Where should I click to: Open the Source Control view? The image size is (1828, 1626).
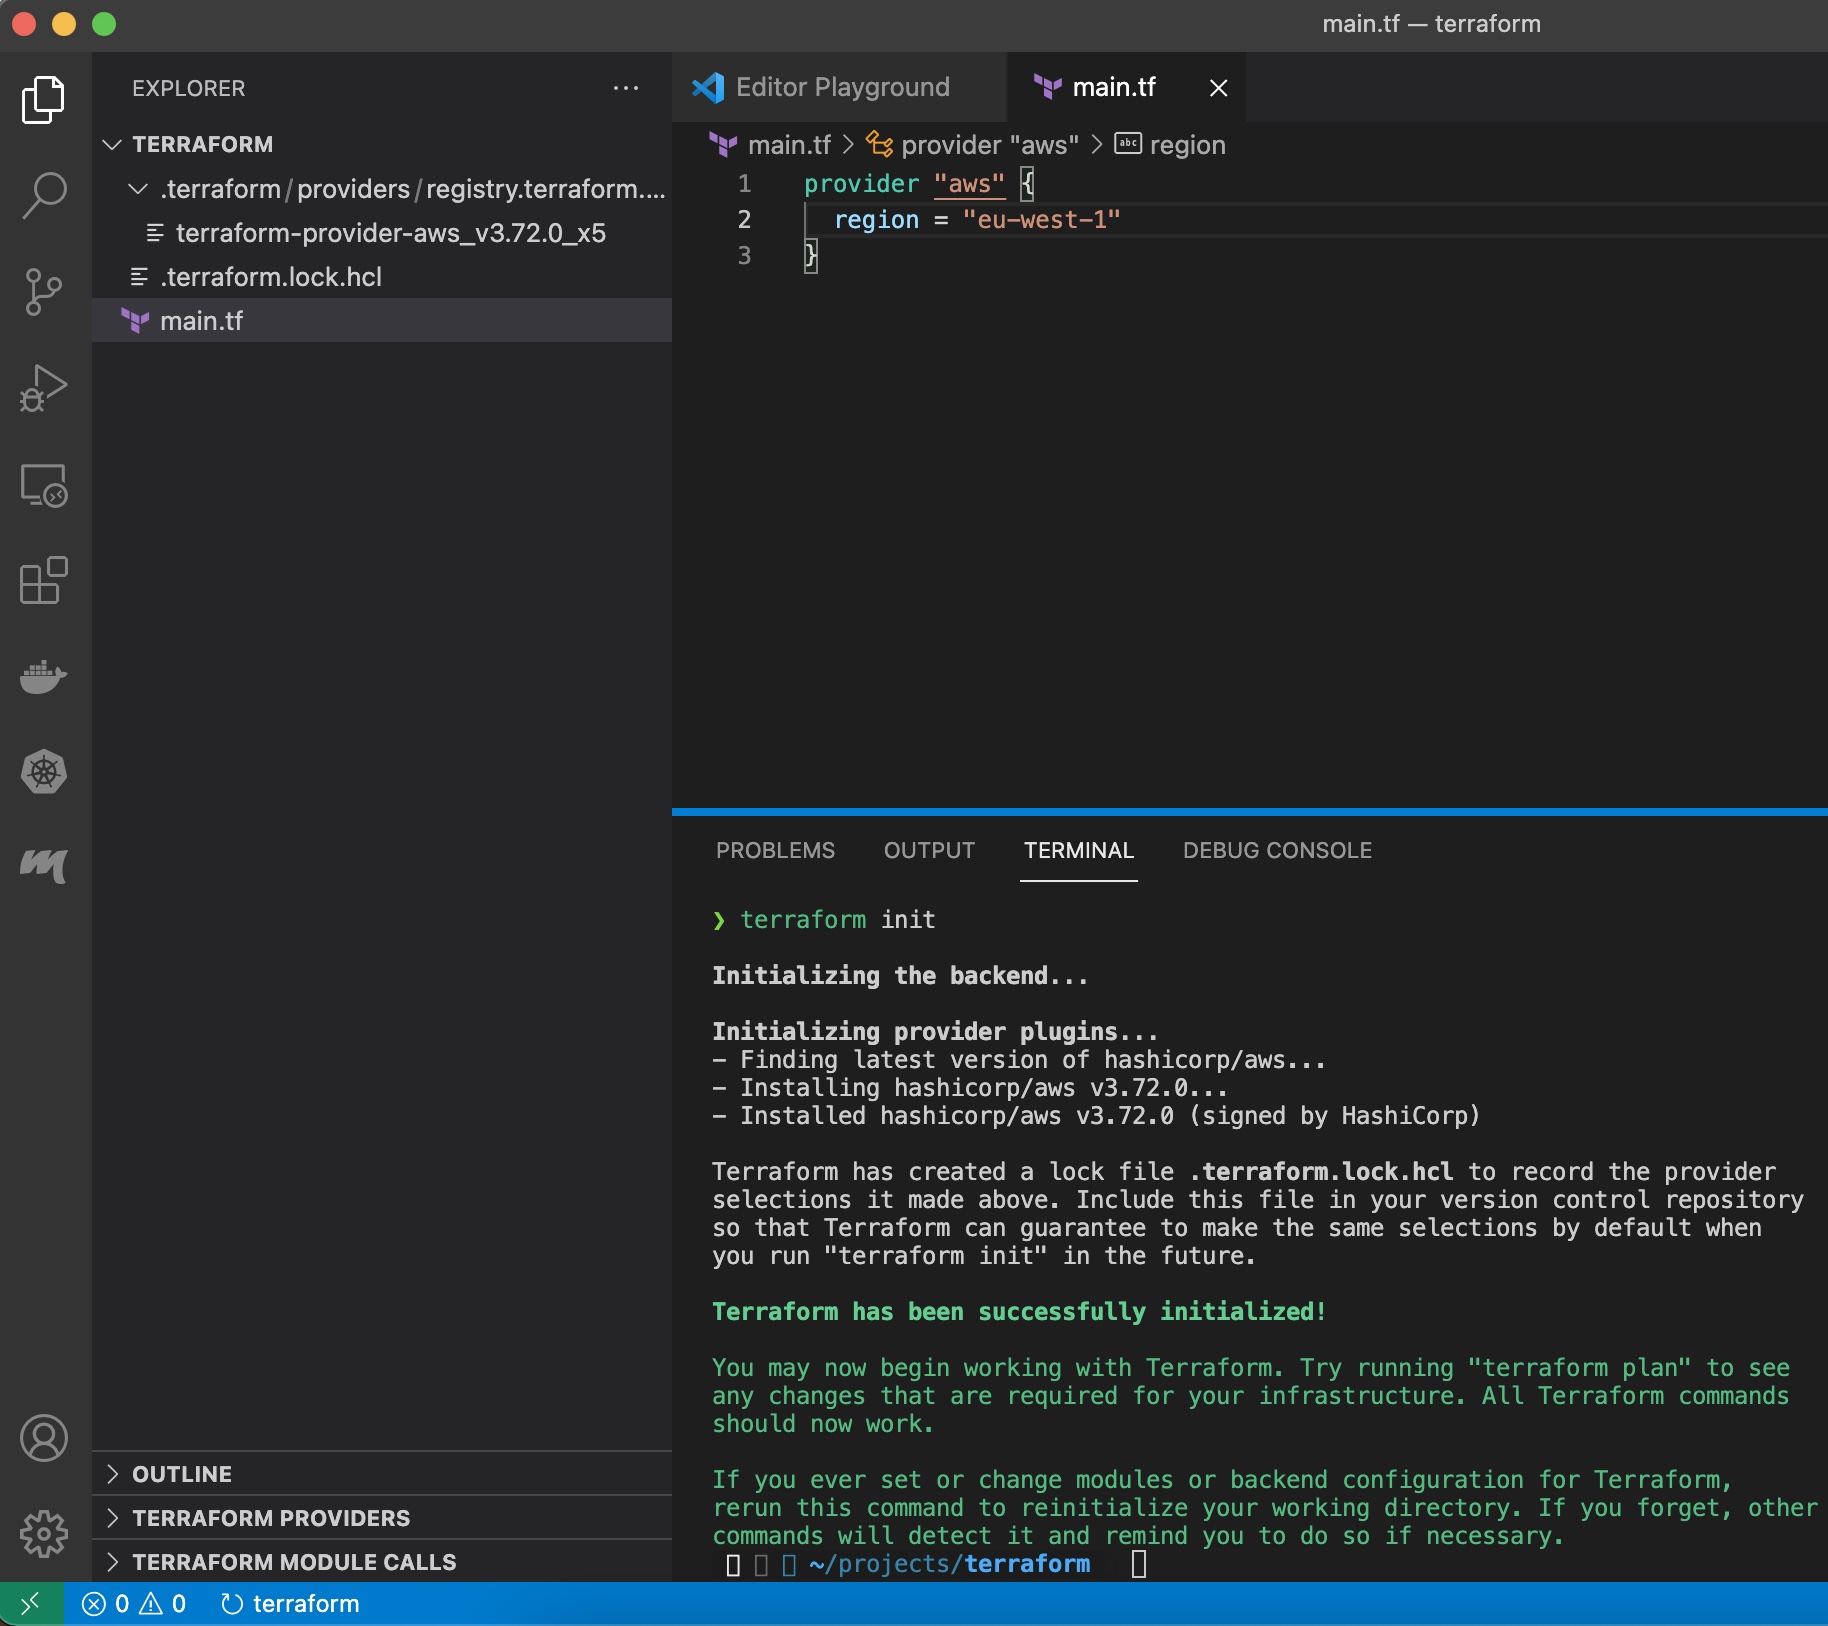pos(44,292)
